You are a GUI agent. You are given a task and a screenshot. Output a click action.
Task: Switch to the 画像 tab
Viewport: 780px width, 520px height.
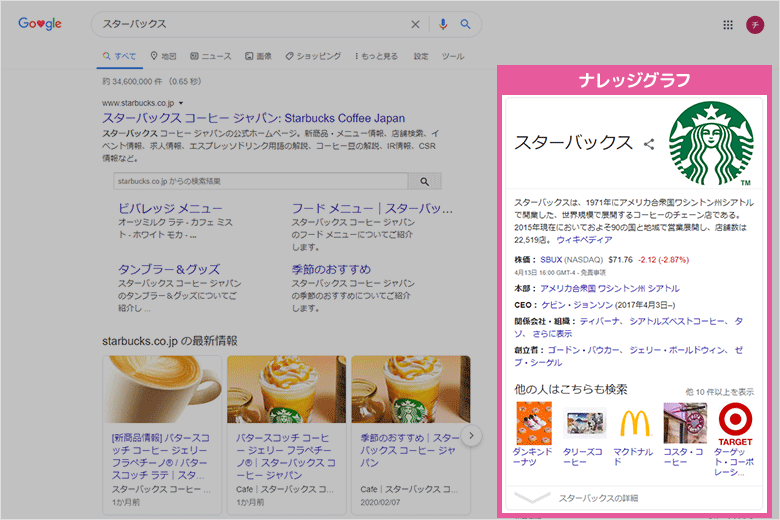point(258,56)
